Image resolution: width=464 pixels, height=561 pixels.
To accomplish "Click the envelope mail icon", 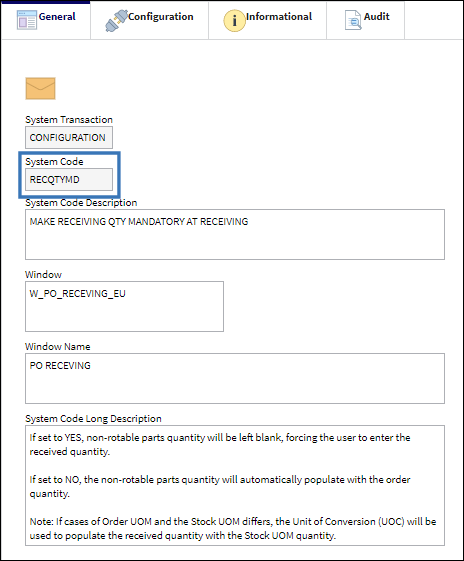I will coord(40,88).
